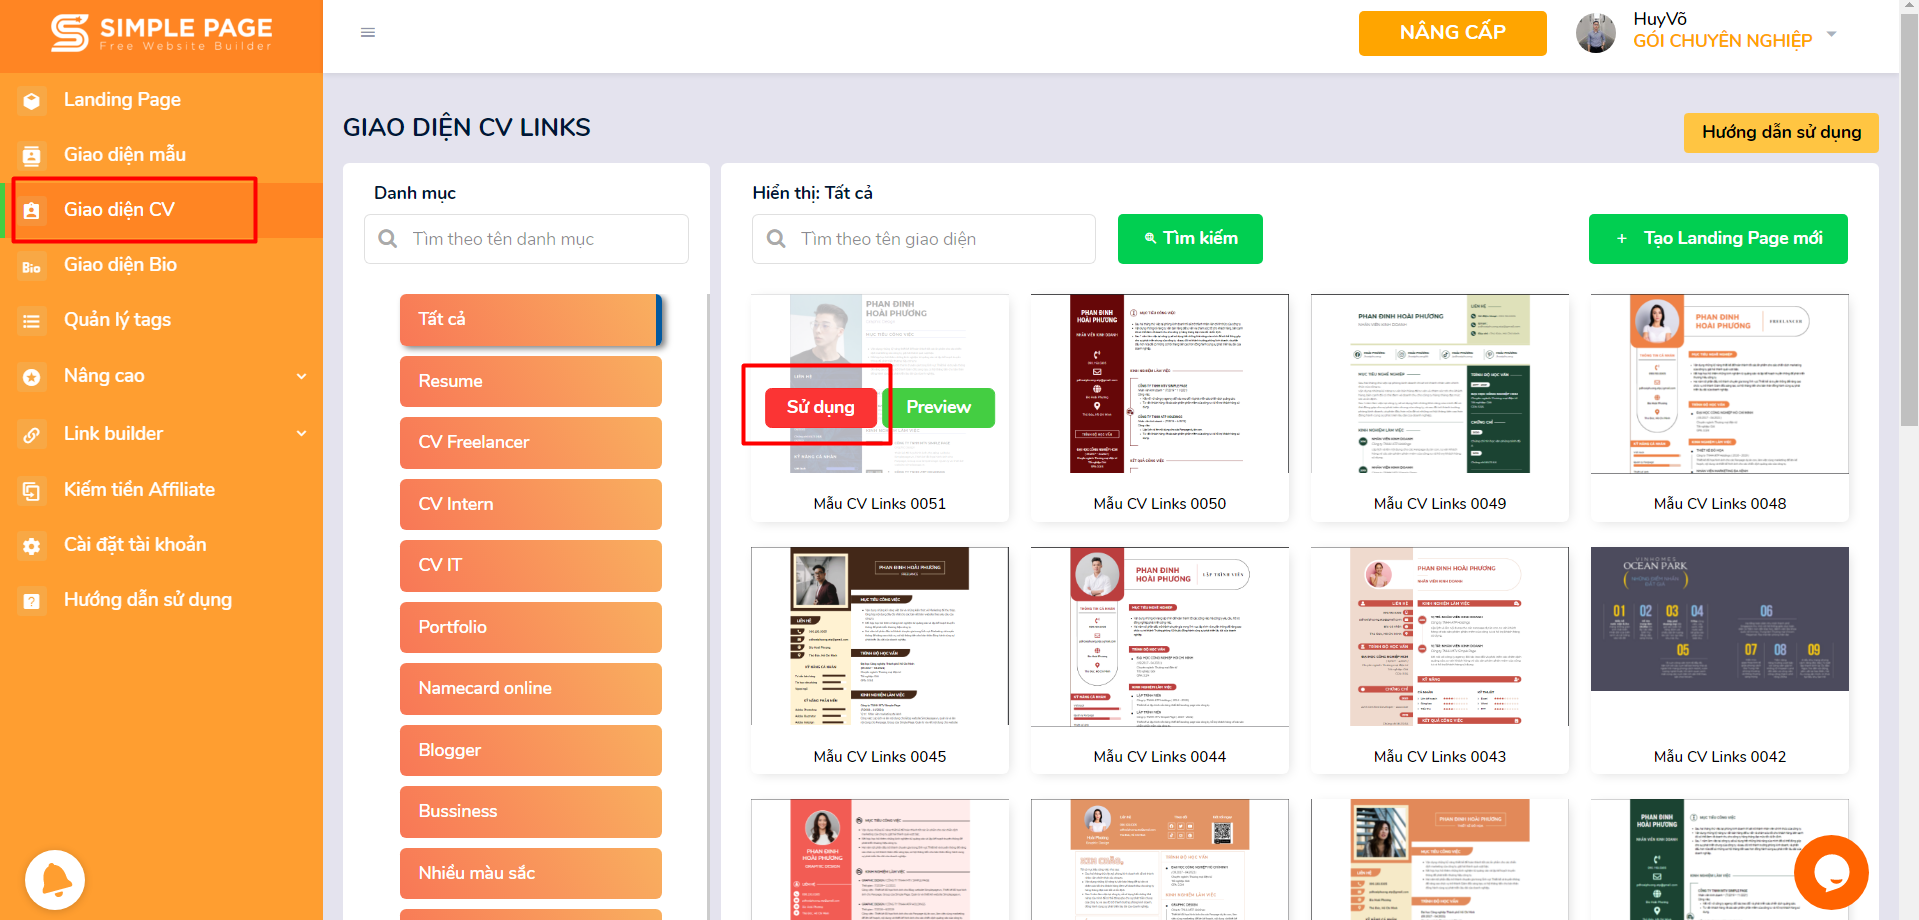The height and width of the screenshot is (920, 1919).
Task: Select the CV Freelancer category
Action: (x=530, y=443)
